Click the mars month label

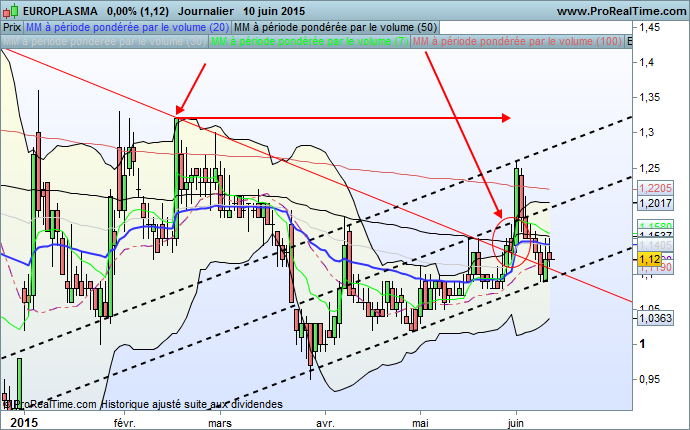[220, 423]
